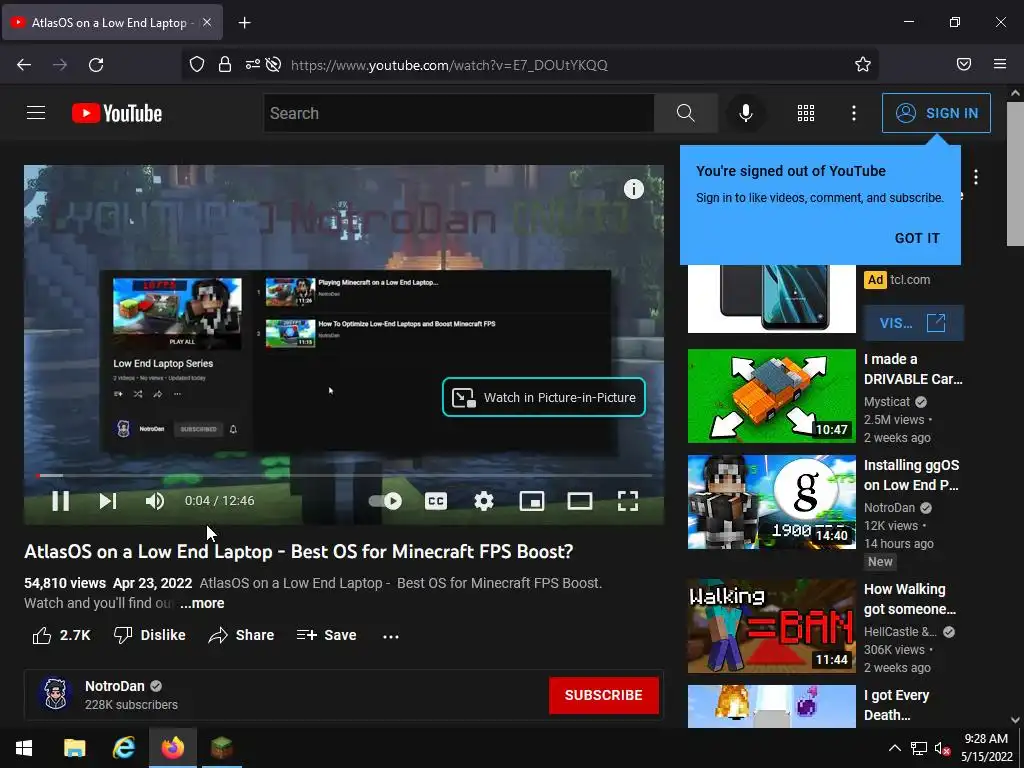Screen dimensions: 1024x768
Task: Open the site permissions icon in address bar
Action: [x=253, y=64]
